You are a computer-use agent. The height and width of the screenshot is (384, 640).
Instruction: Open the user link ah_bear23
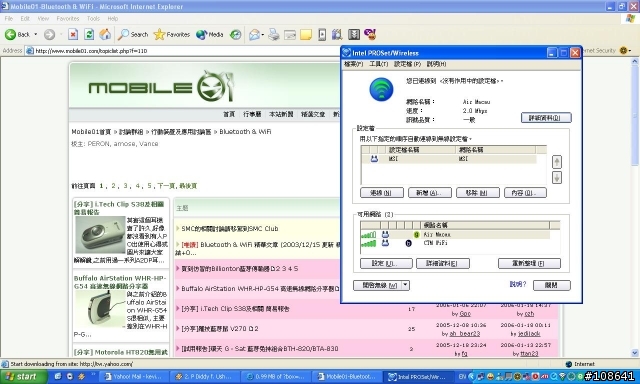tap(464, 334)
